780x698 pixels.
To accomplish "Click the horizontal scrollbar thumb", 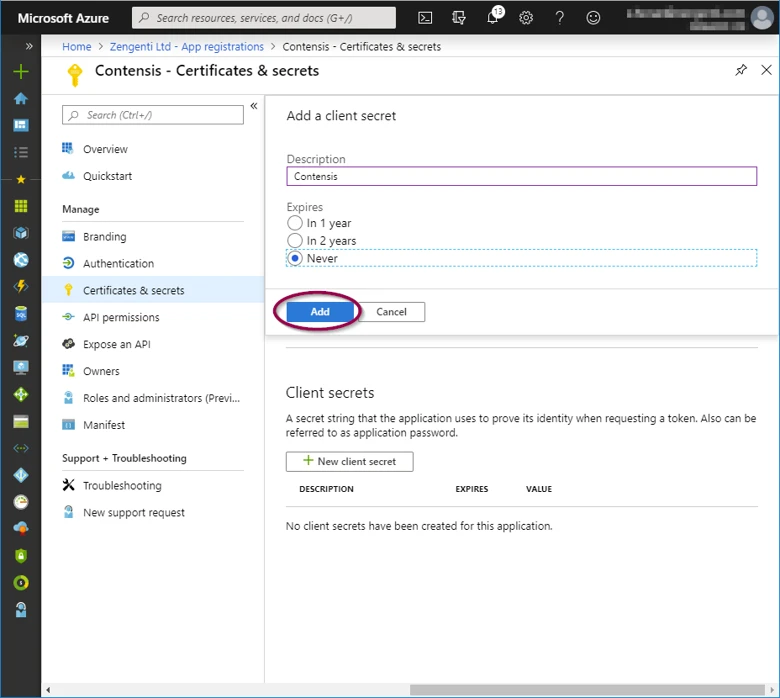I will pos(587,690).
